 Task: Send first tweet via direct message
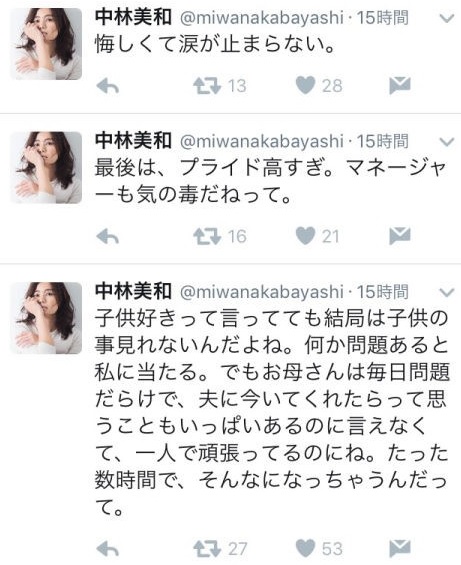[x=400, y=85]
